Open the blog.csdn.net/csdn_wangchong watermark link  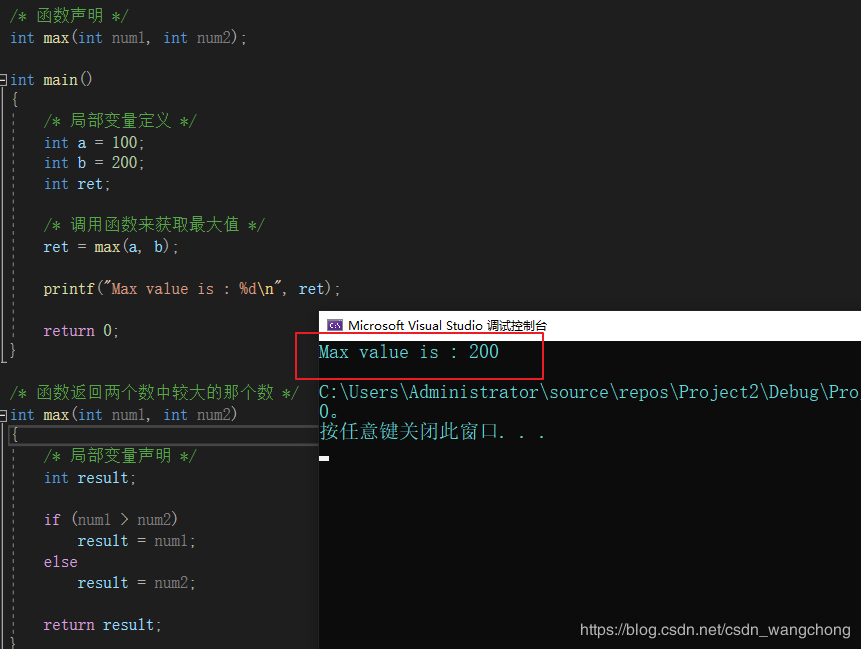coord(715,630)
